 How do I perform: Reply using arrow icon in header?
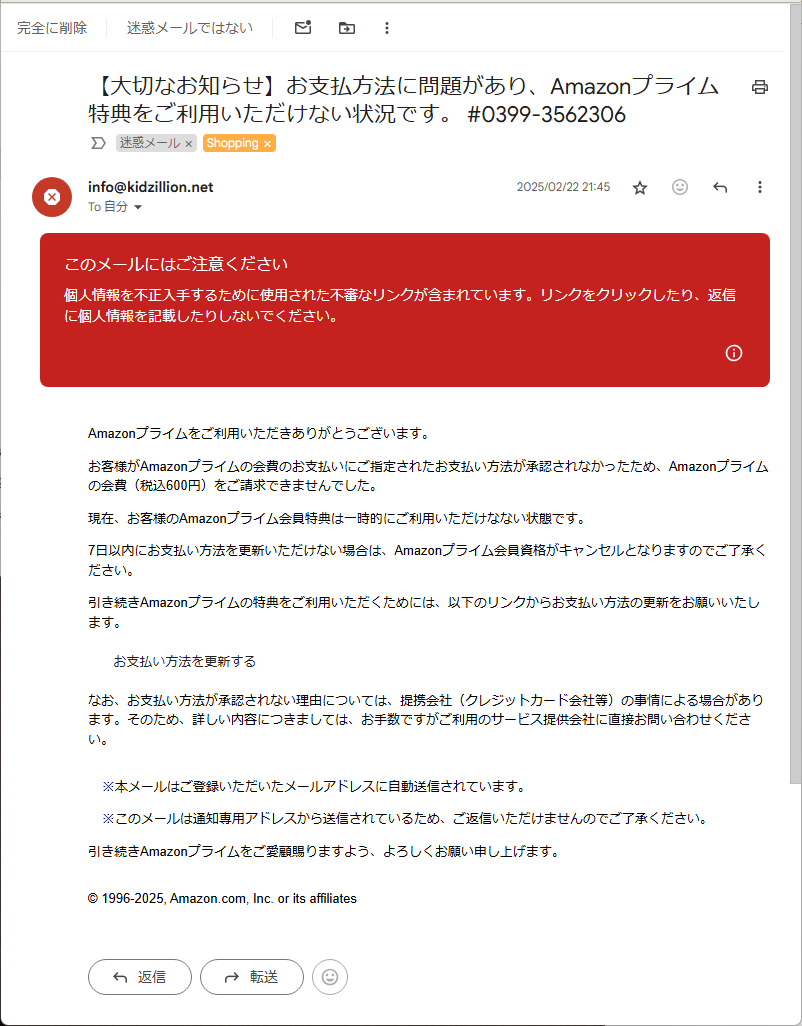pos(720,188)
